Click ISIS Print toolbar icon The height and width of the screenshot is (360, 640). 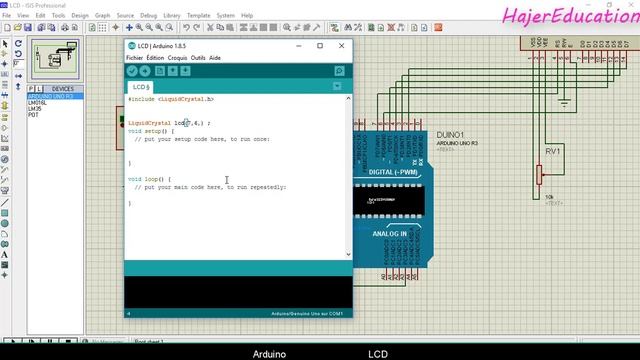[65, 28]
